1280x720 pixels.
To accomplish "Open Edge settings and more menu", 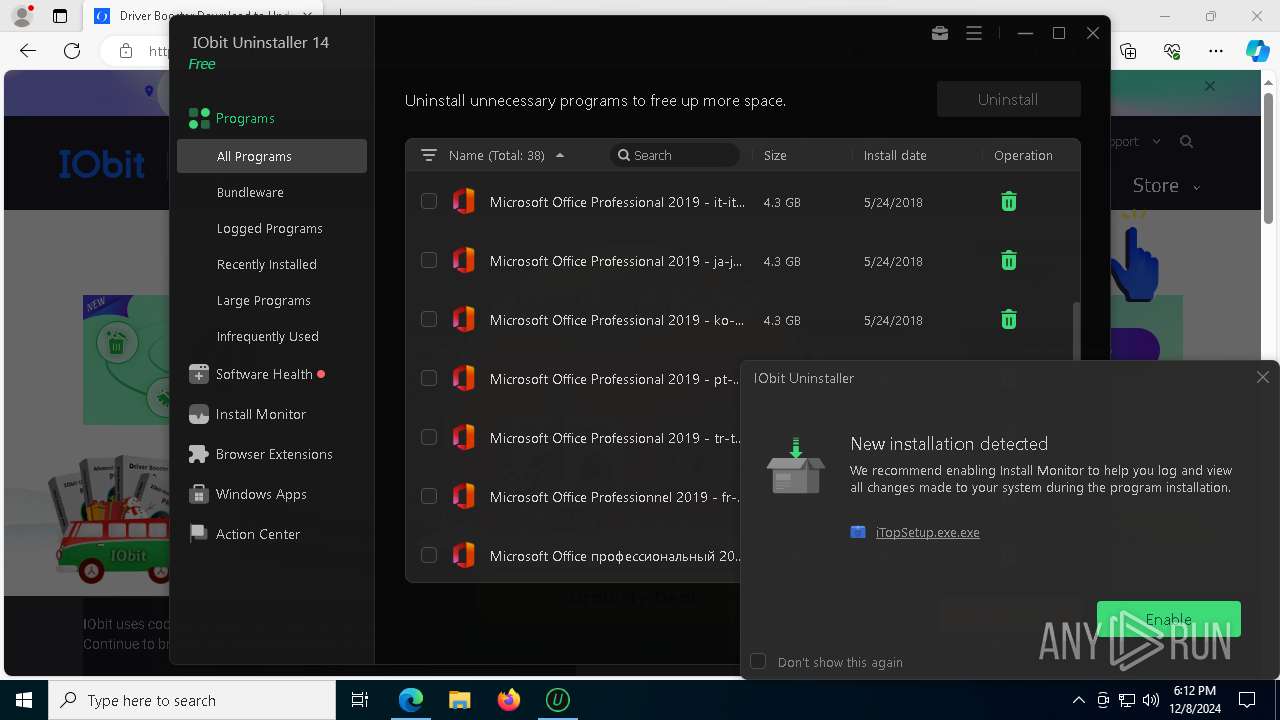I will [x=1216, y=51].
